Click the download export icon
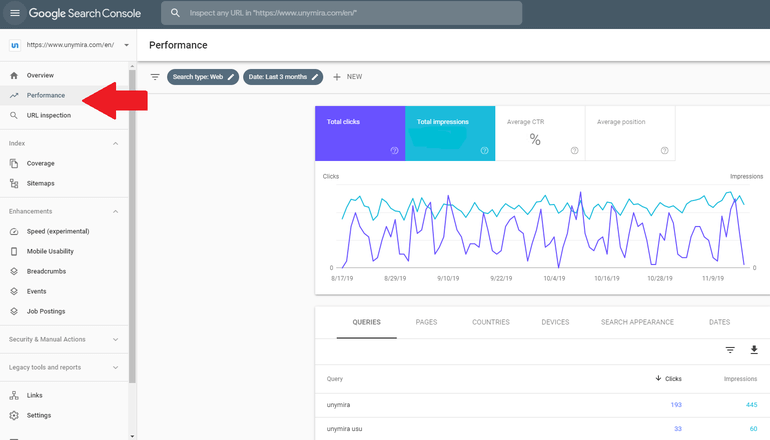This screenshot has height=440, width=770. point(754,350)
